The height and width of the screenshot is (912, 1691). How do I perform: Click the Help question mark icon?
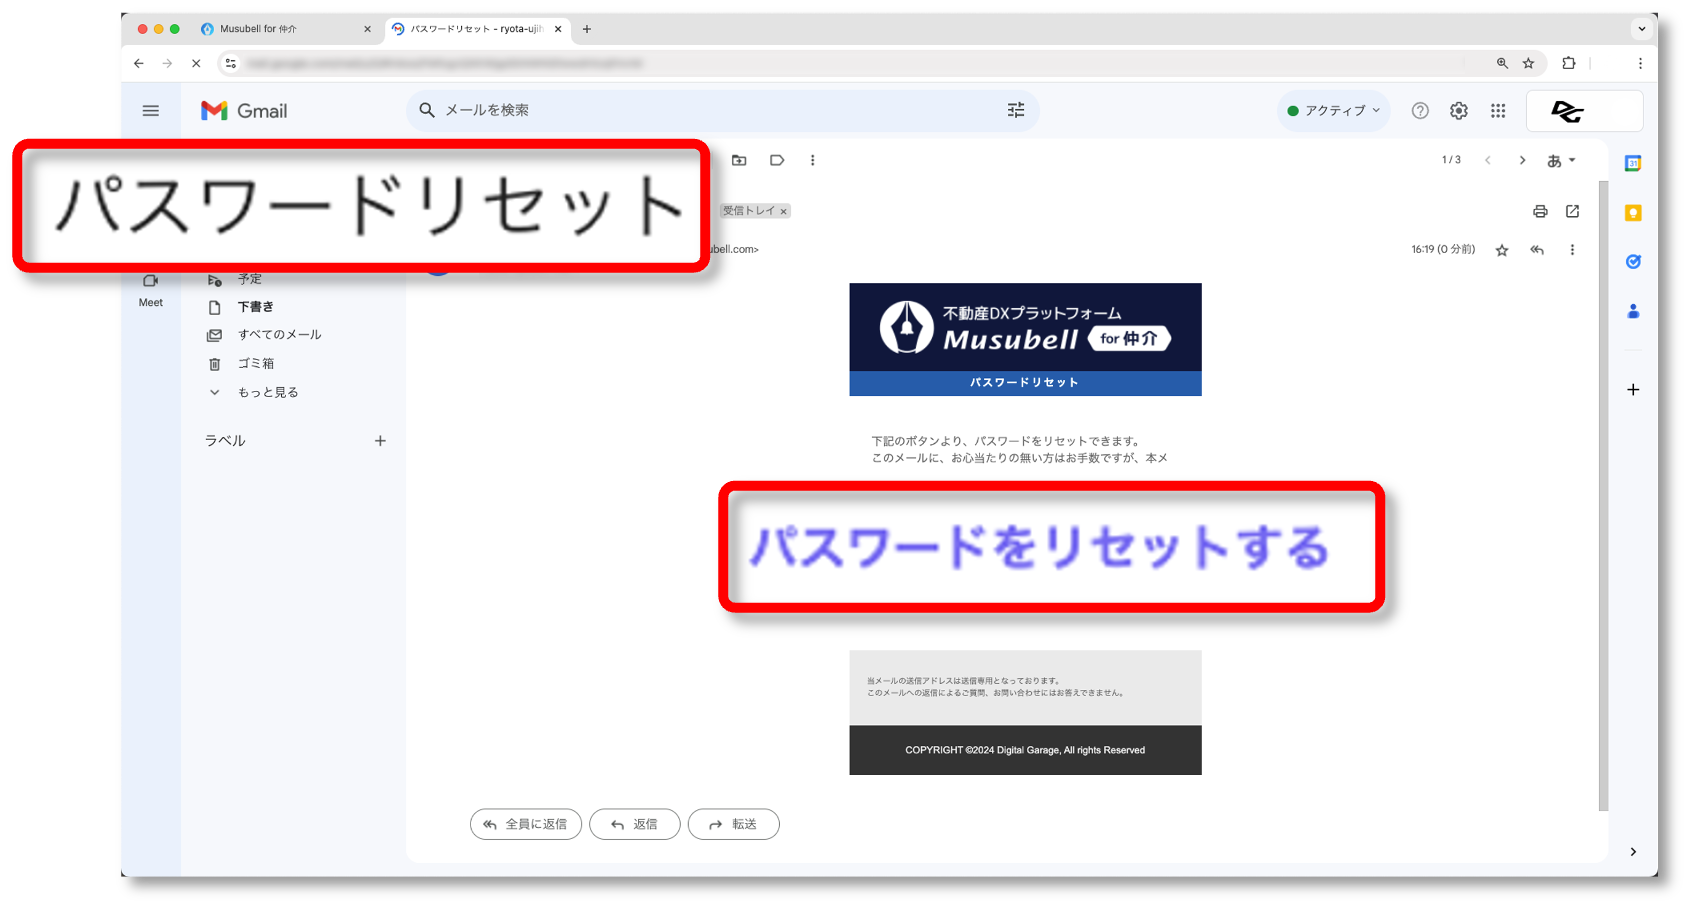pos(1420,111)
